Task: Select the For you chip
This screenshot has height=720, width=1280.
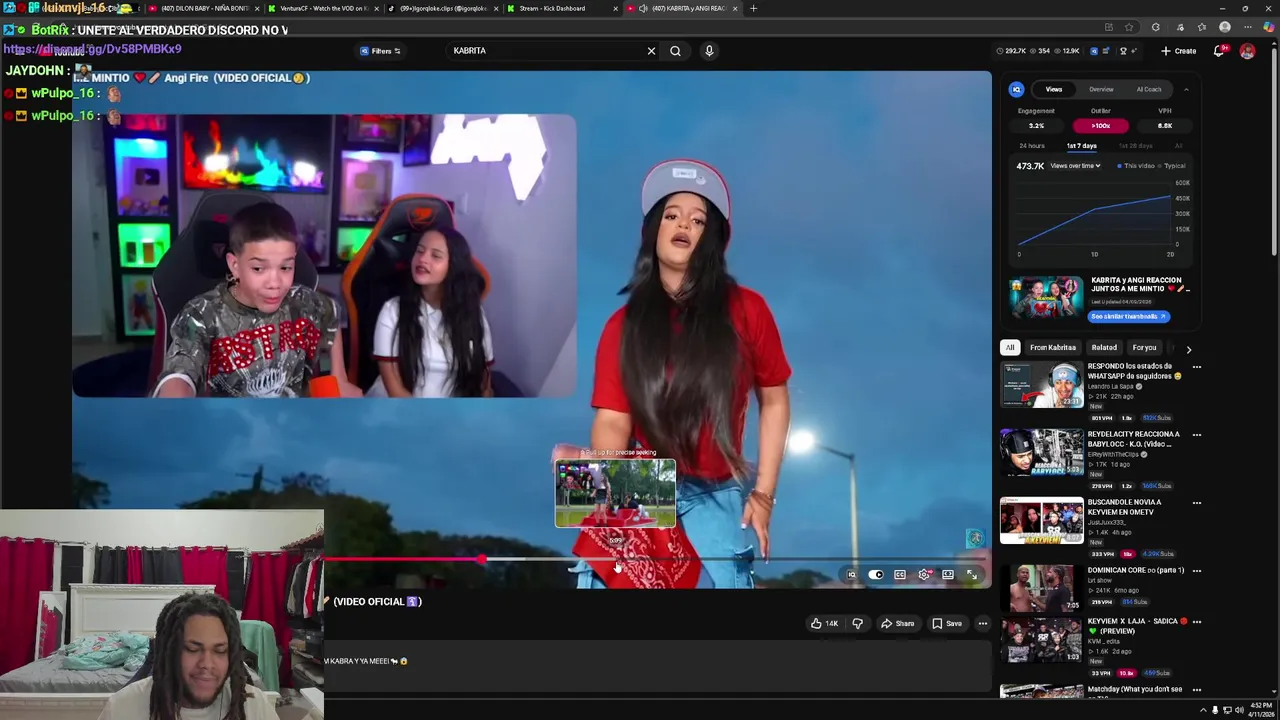Action: 1144,348
